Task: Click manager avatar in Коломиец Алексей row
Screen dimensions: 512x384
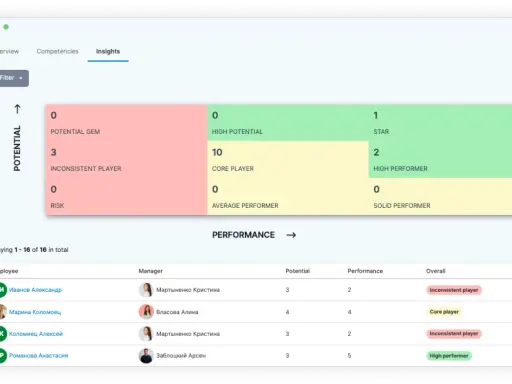Action: coord(146,334)
